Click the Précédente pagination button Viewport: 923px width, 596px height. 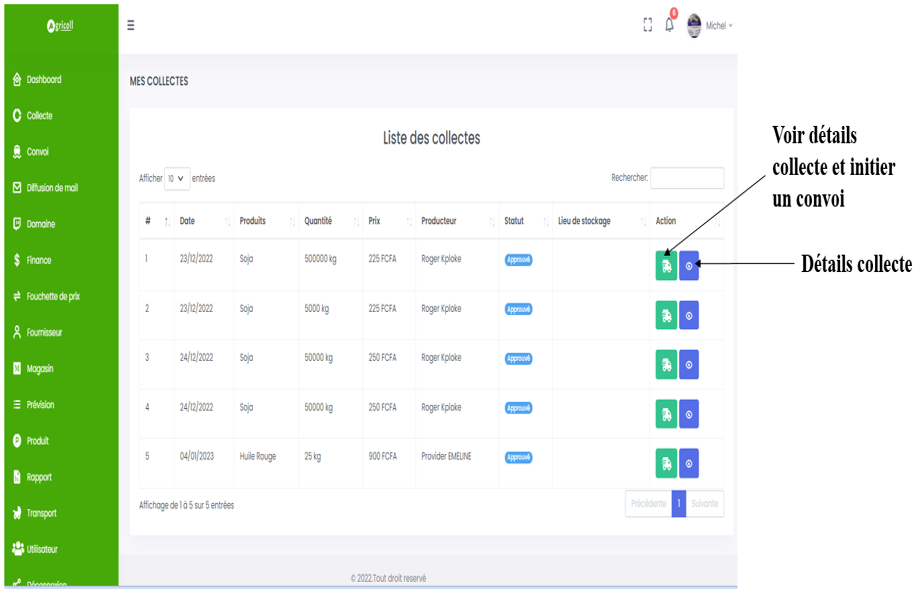tap(648, 504)
